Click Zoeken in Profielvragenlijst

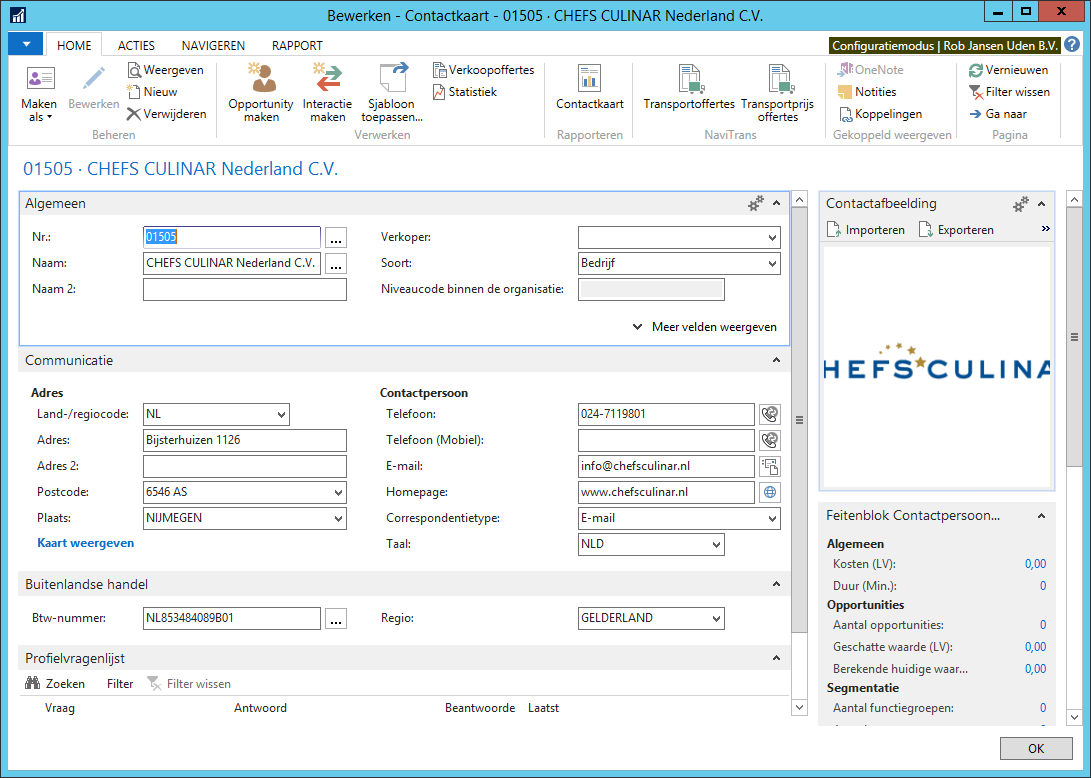click(55, 684)
